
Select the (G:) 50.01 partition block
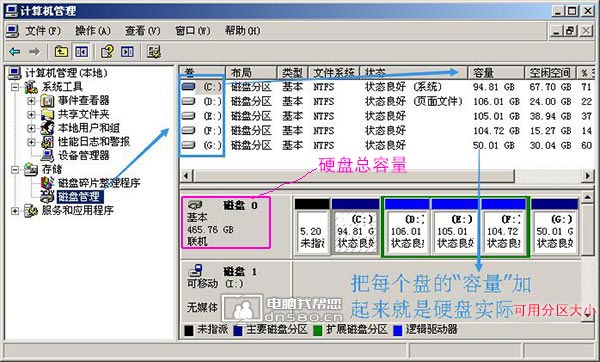point(555,226)
